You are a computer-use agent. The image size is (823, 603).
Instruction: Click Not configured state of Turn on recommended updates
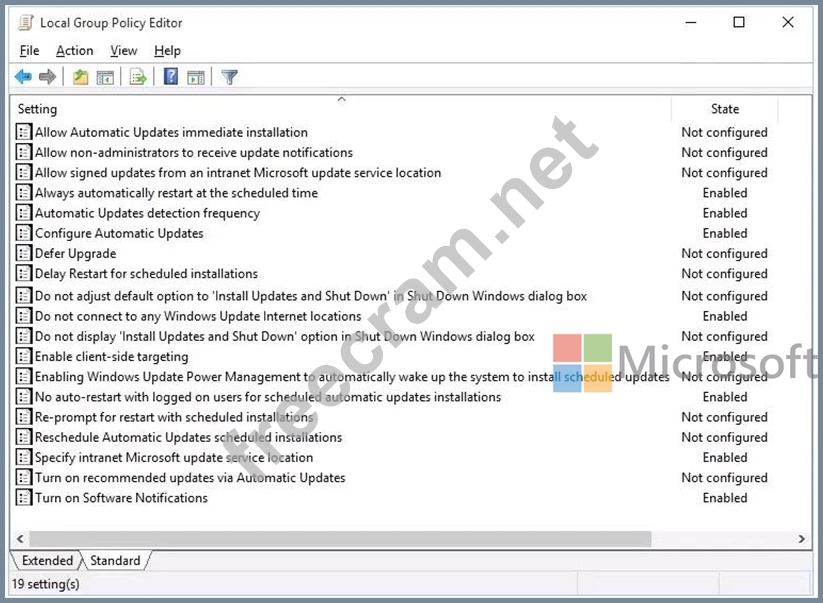(724, 478)
